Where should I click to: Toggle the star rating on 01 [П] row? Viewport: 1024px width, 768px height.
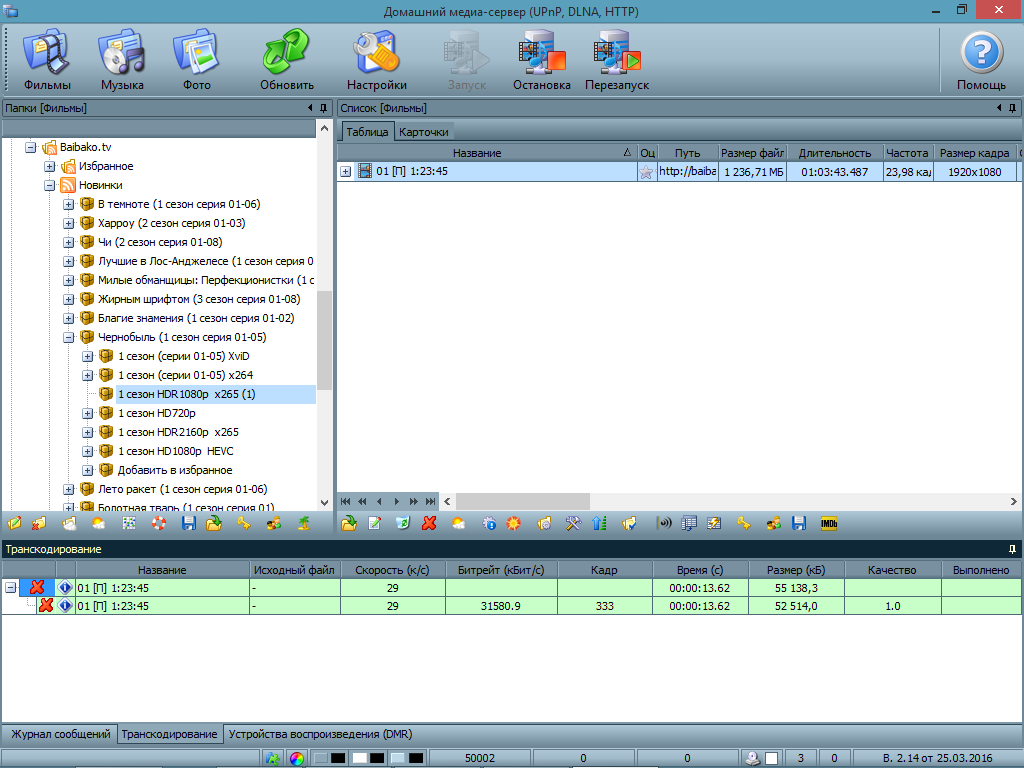pos(646,172)
